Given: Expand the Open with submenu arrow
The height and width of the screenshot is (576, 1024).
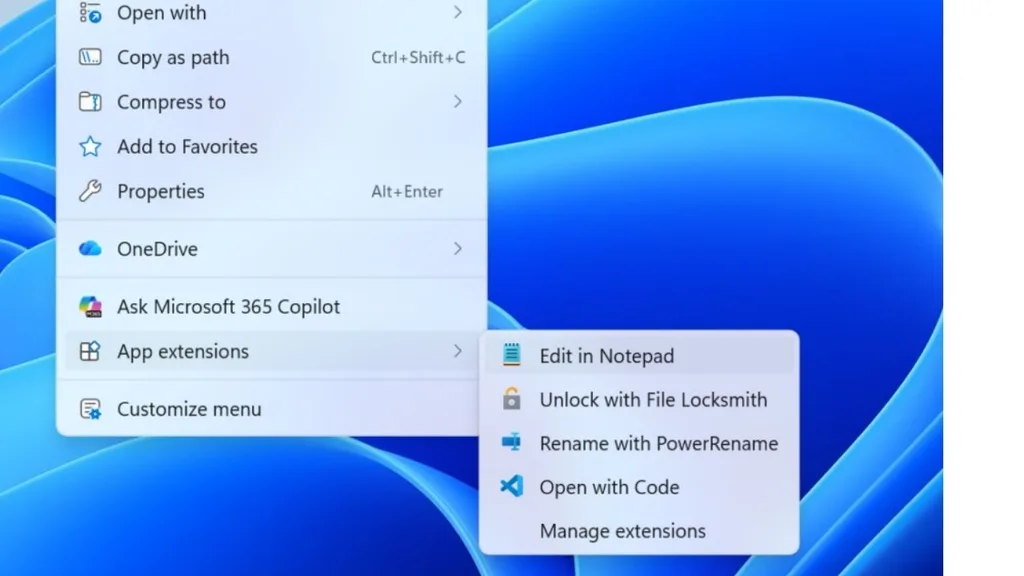Looking at the screenshot, I should [458, 12].
